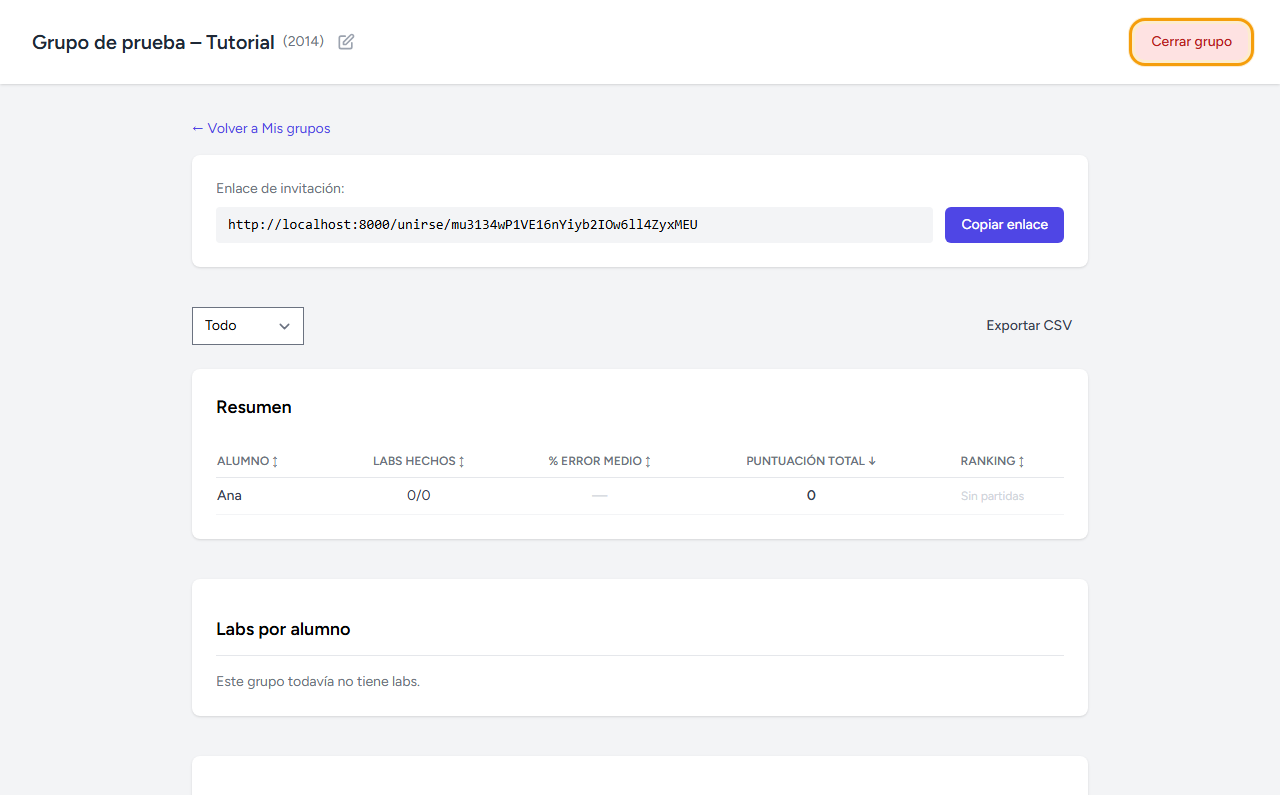Click the Labs por alumno heading

[x=283, y=630]
